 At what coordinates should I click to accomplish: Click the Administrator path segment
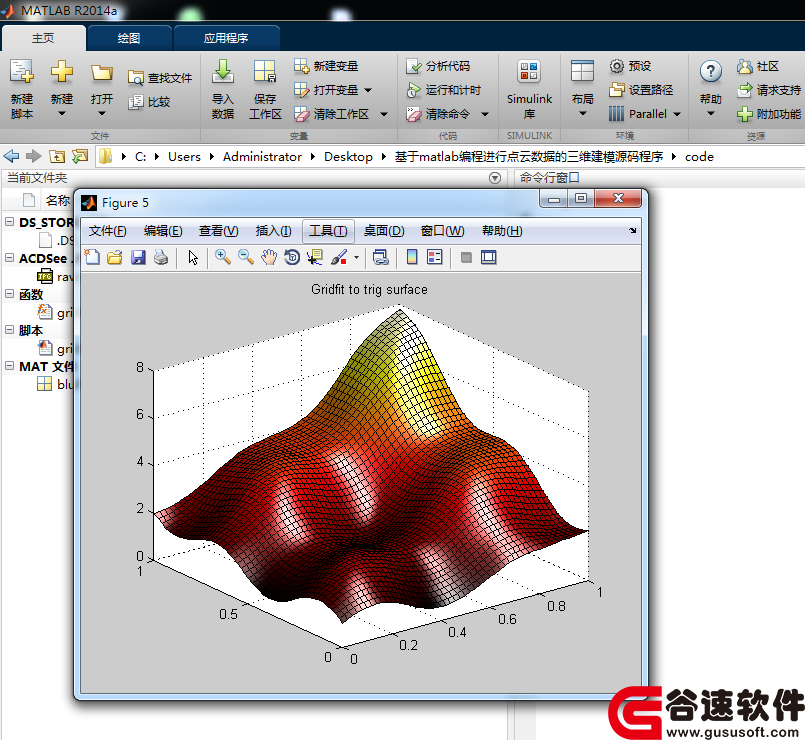[x=262, y=157]
